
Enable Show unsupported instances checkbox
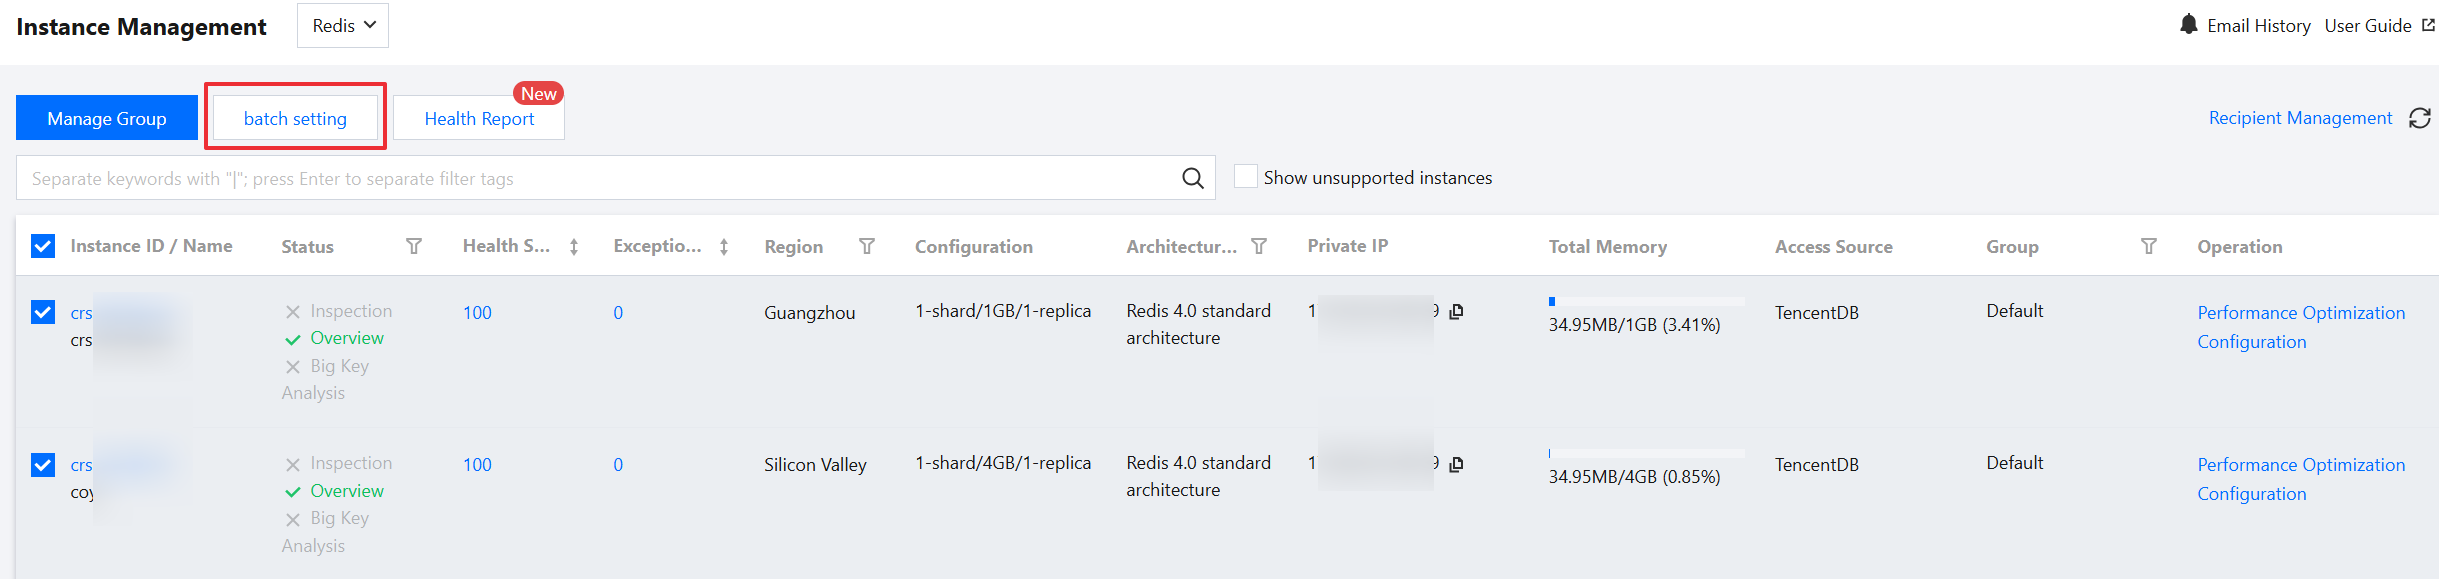tap(1245, 177)
